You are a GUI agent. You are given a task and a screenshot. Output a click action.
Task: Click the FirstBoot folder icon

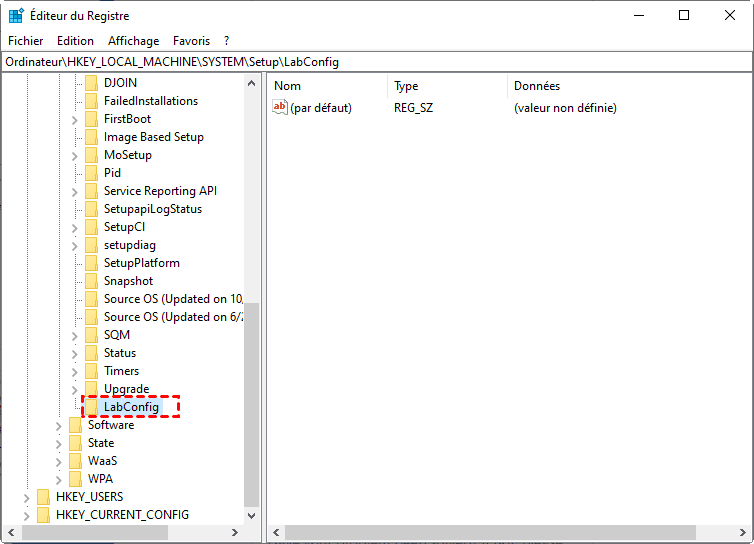point(91,119)
